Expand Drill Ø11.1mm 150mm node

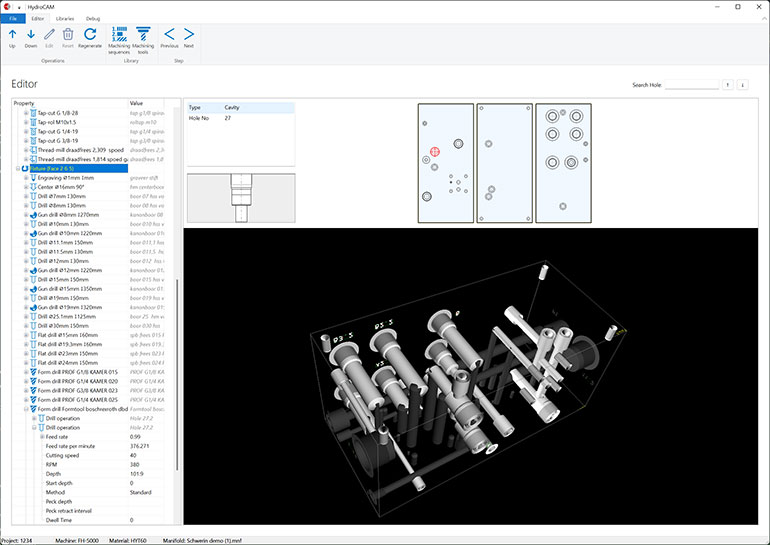click(26, 243)
